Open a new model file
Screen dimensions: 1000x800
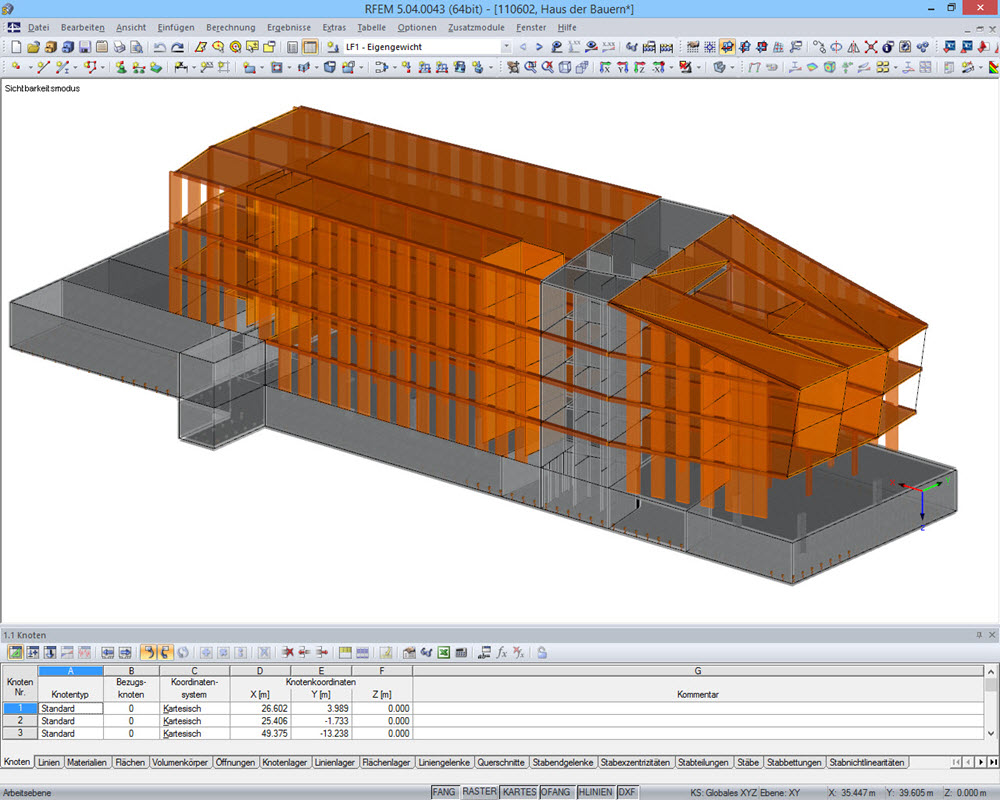(x=17, y=46)
